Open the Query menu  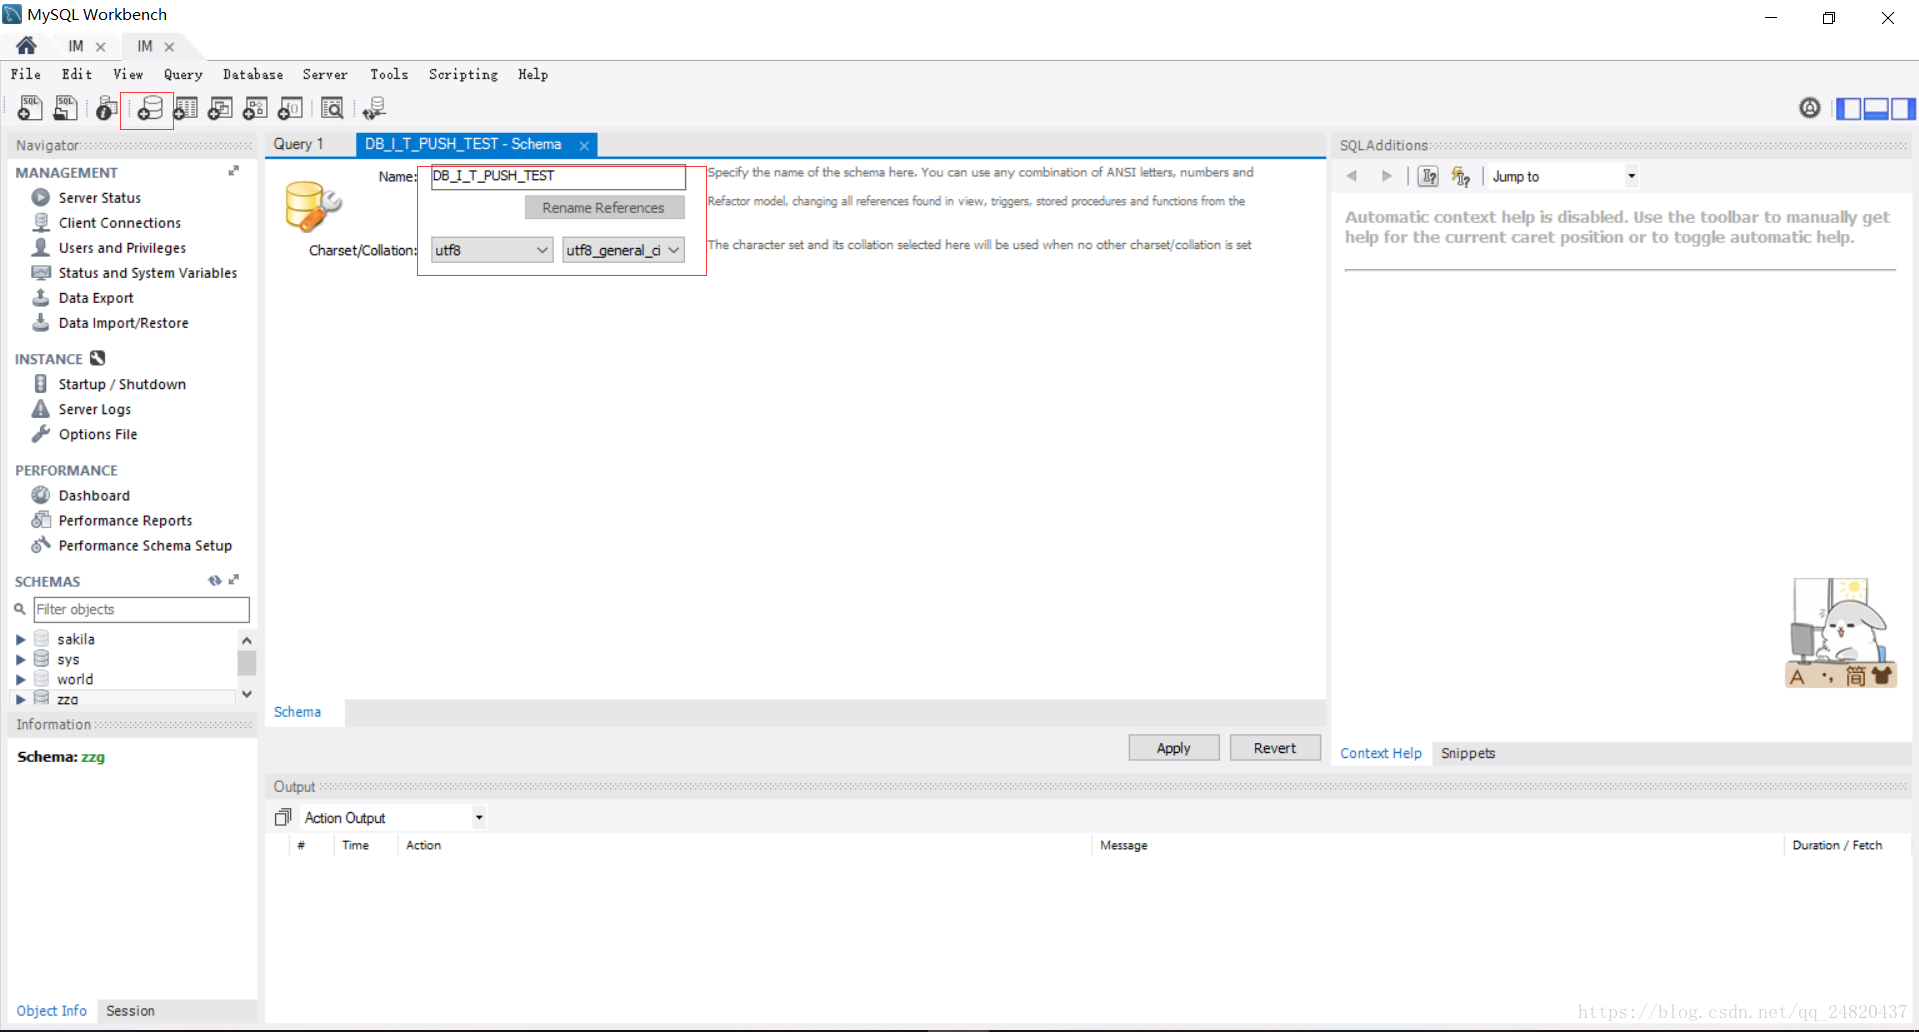pos(183,74)
